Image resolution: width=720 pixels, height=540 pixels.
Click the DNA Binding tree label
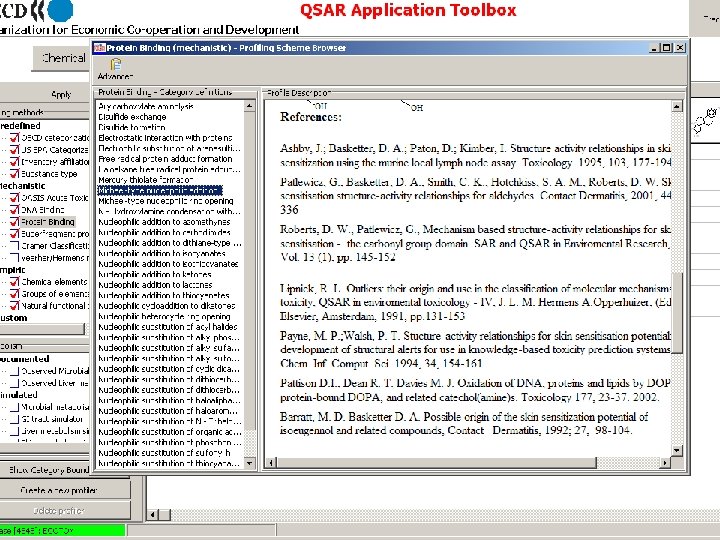43,210
